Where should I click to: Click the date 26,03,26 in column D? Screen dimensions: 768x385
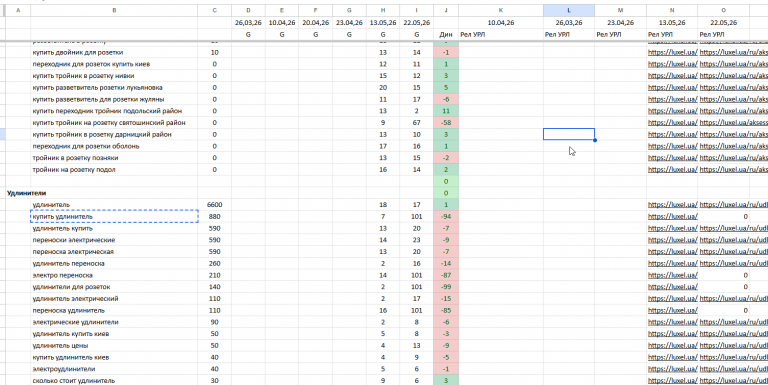tap(248, 23)
